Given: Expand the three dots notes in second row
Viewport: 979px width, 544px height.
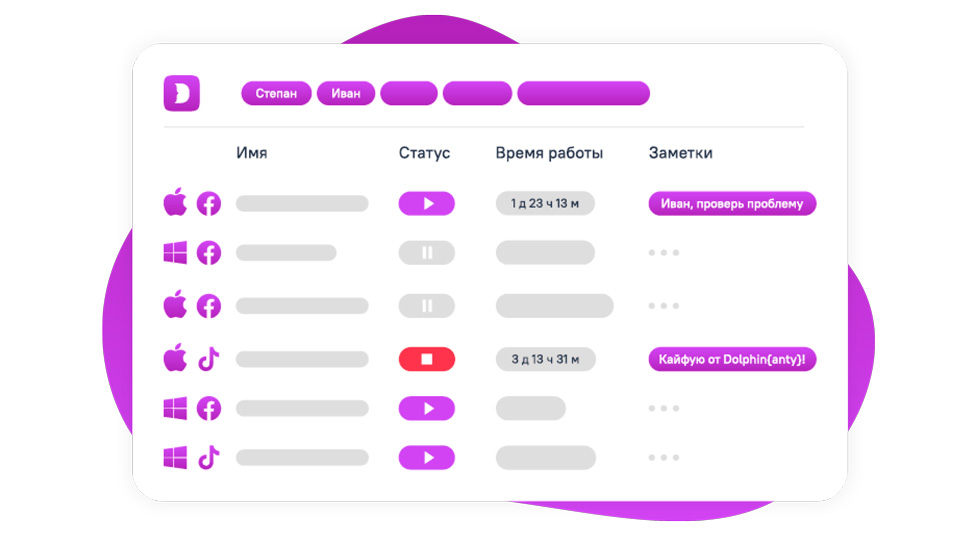Looking at the screenshot, I should pyautogui.click(x=664, y=253).
